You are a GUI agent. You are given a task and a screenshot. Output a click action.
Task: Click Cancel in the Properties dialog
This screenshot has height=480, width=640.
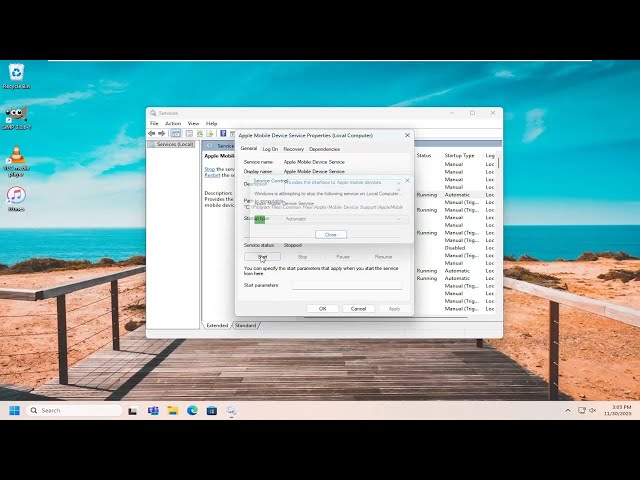click(x=358, y=309)
